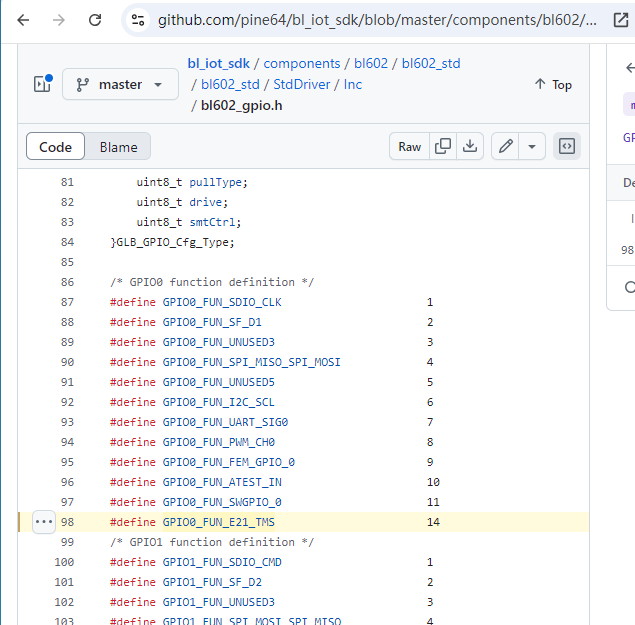Close symbols pane back arrow at right edge

coord(630,68)
